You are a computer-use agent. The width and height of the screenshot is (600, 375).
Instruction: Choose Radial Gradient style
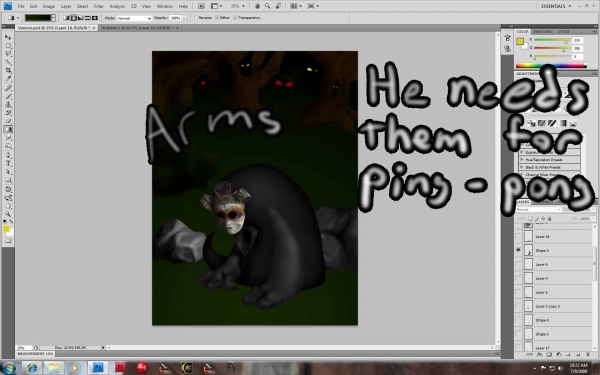73,18
